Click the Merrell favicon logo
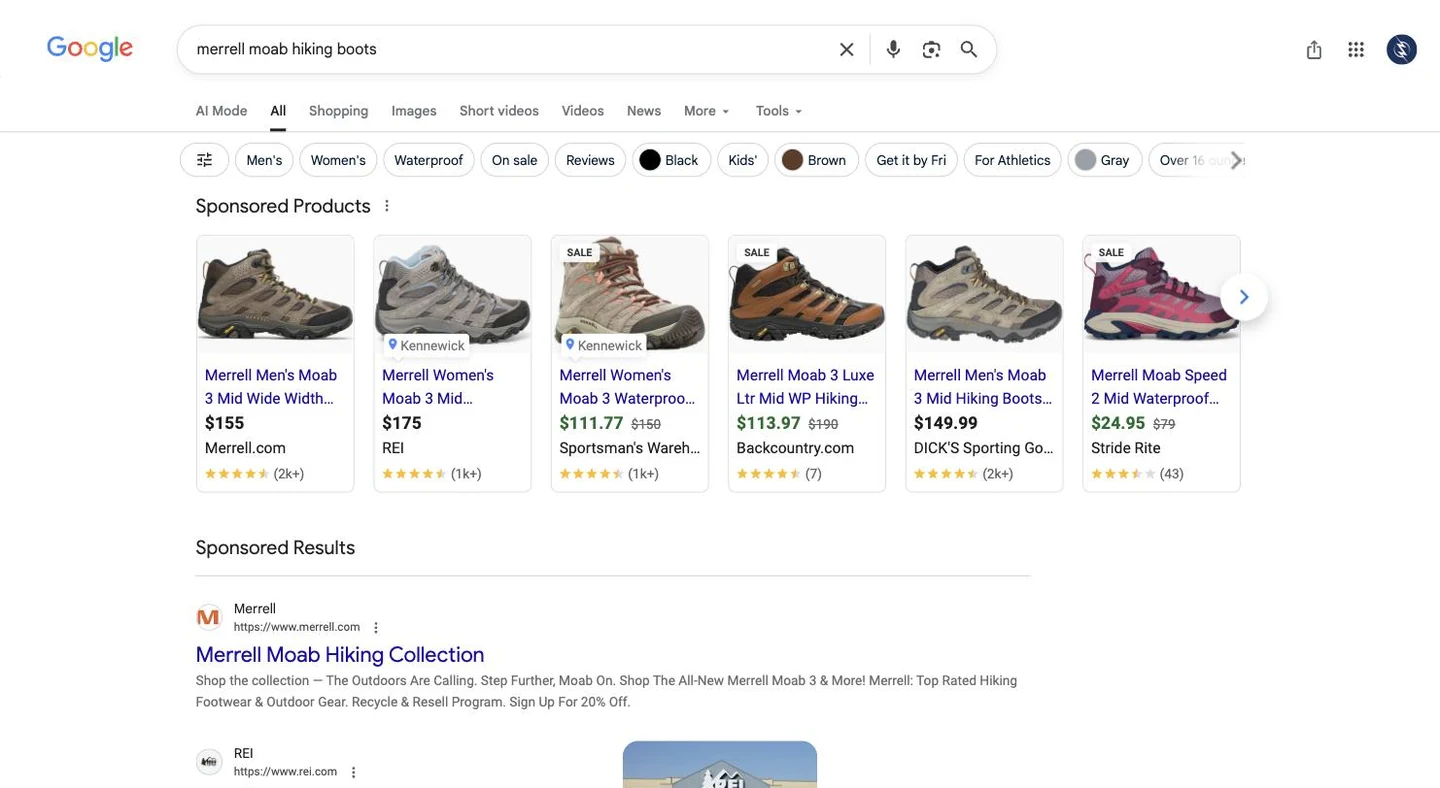The image size is (1440, 788). (x=208, y=618)
